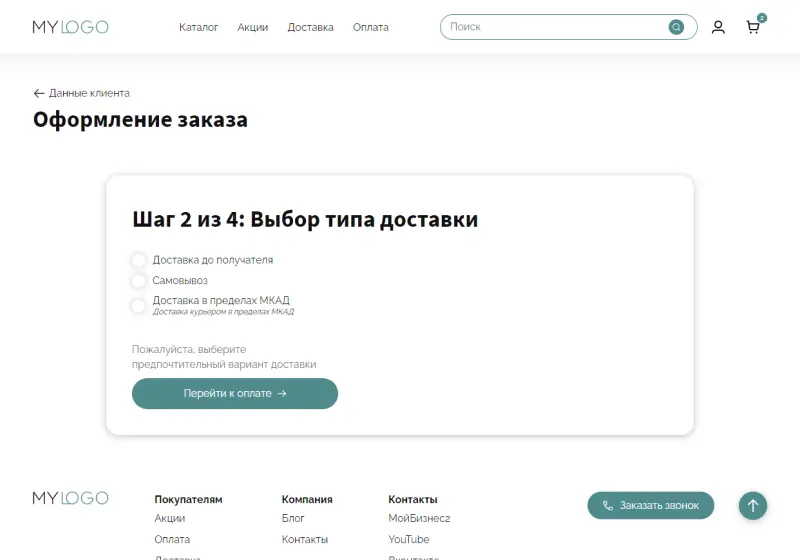Go to the 'Акции' header menu item
Viewport: 800px width, 560px height.
click(252, 27)
